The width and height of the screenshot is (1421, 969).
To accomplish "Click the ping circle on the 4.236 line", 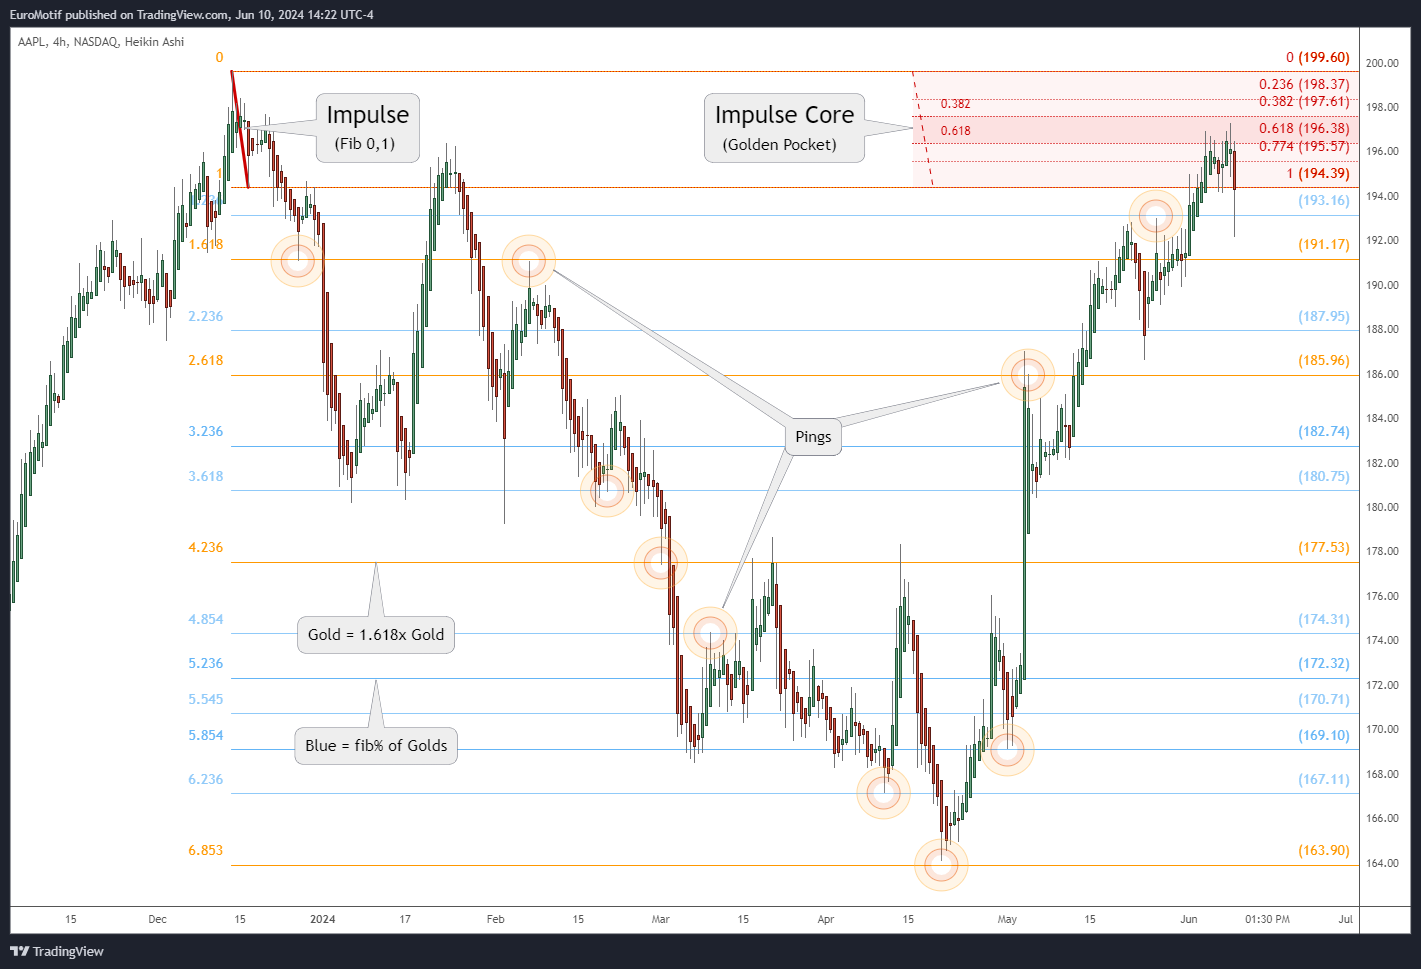I will [660, 563].
